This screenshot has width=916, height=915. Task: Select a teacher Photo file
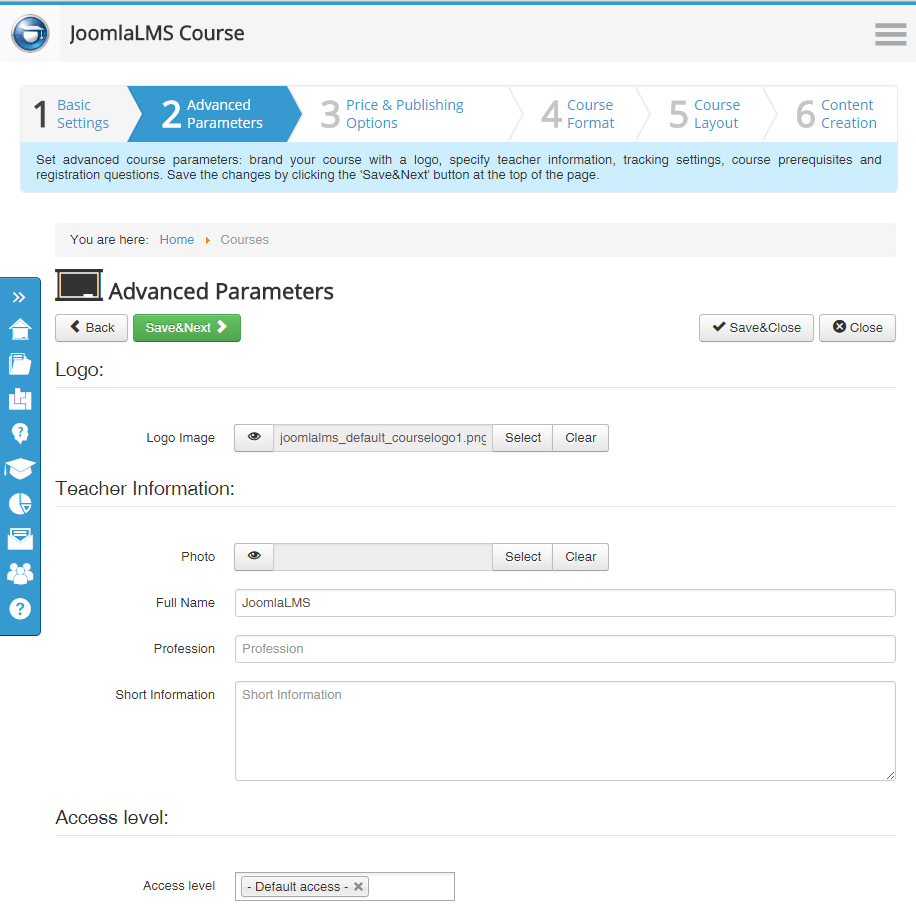pos(523,557)
